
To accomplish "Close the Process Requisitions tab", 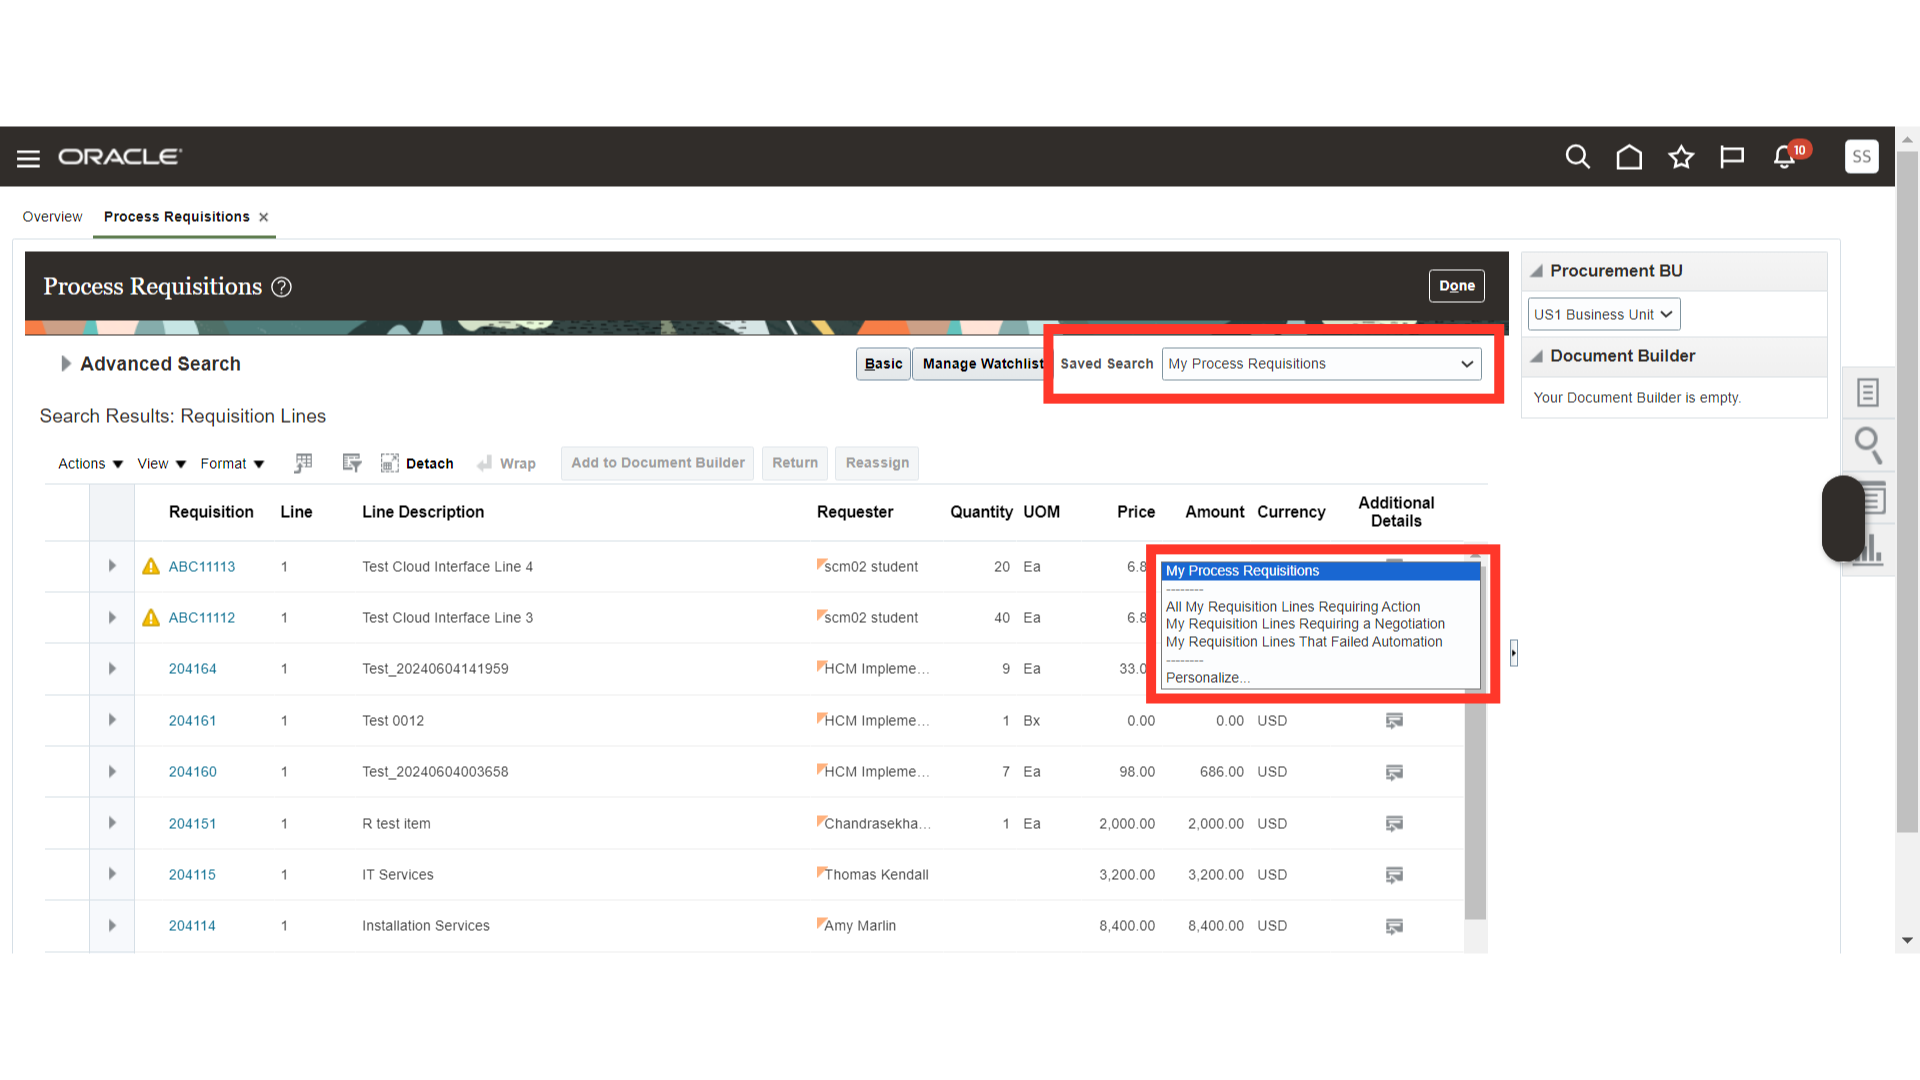I will (264, 217).
